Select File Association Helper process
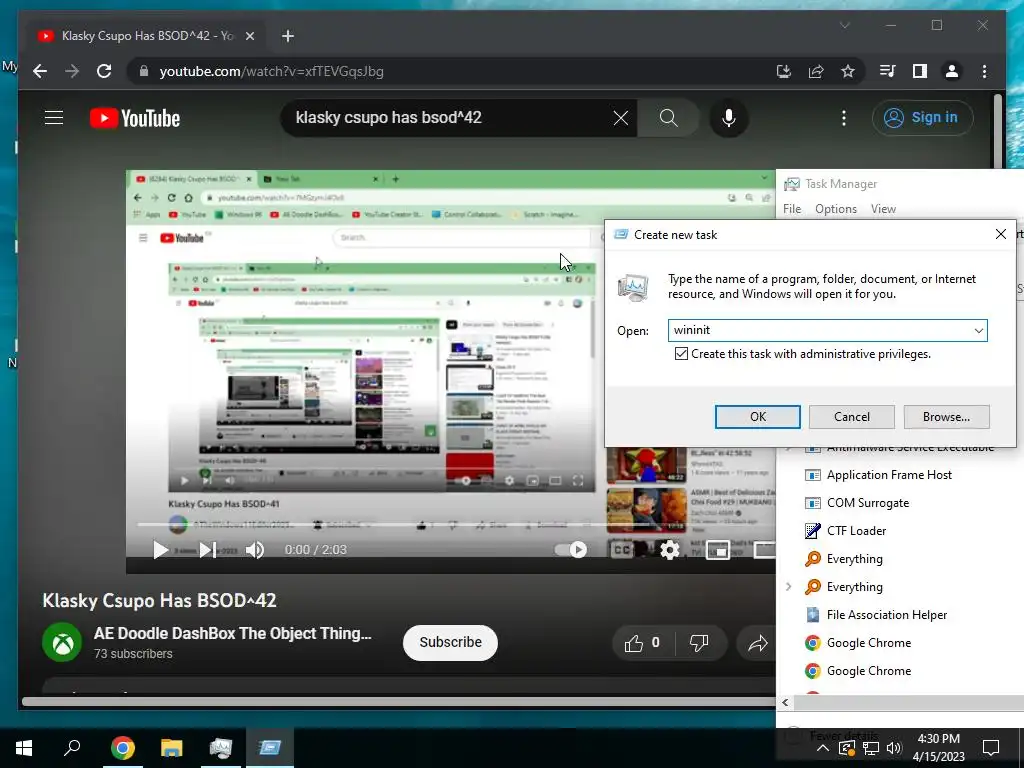Screen dimensions: 1024x768 point(887,615)
